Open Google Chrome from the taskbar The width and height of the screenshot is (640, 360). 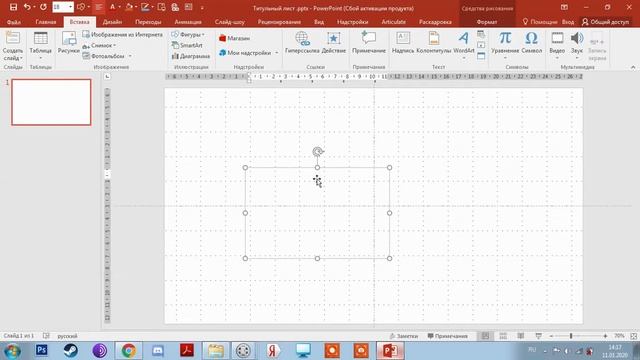129,351
